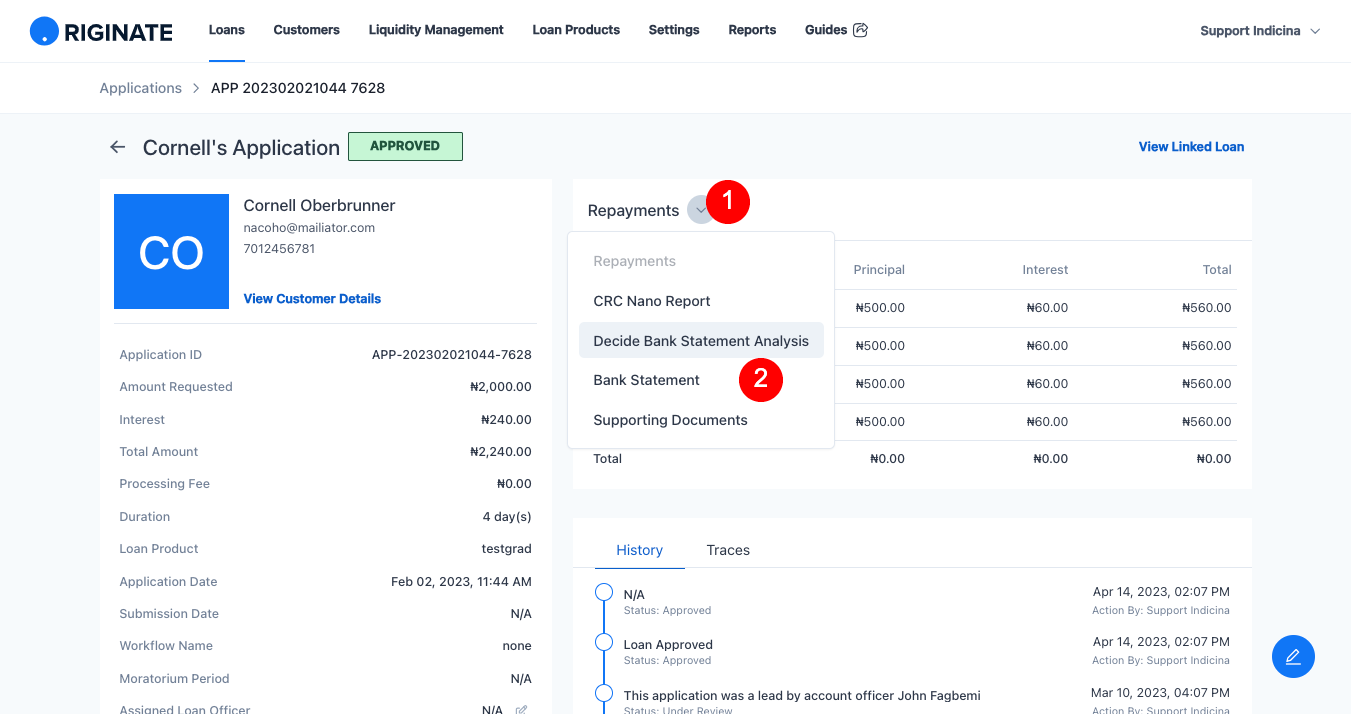Click the Principal column header
This screenshot has height=714, width=1351.
tap(879, 270)
